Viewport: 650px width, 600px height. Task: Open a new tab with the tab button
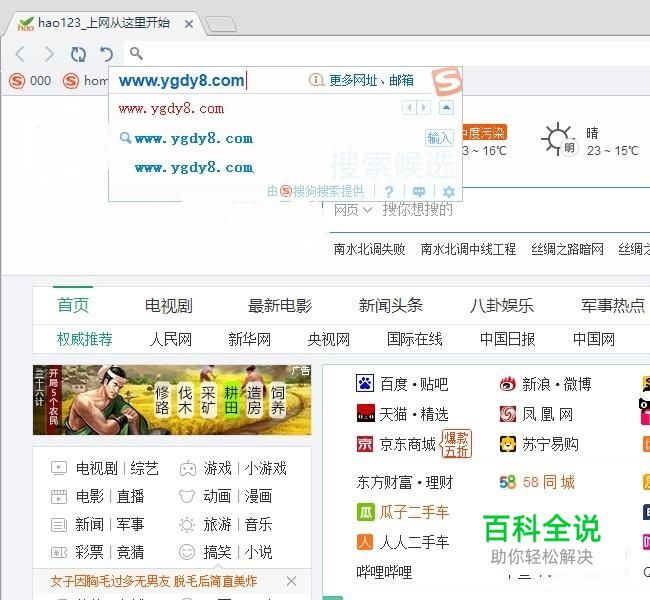pos(221,24)
